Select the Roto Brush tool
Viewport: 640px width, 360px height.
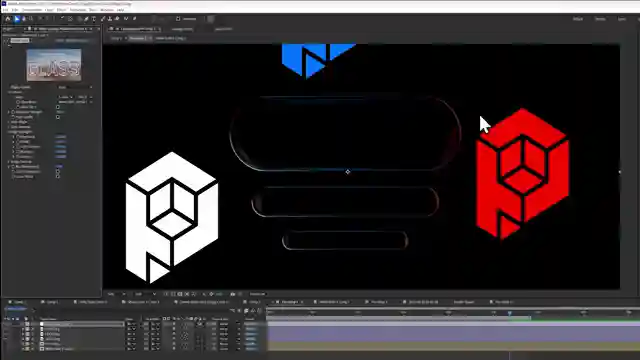pyautogui.click(x=126, y=19)
